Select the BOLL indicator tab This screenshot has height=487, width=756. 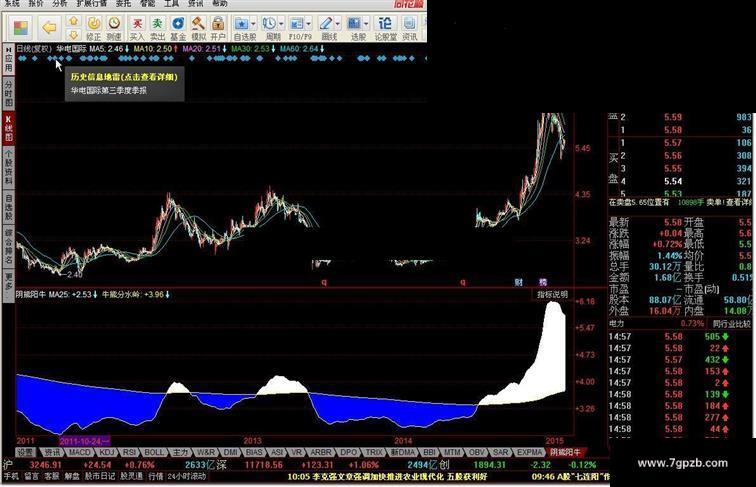[154, 452]
